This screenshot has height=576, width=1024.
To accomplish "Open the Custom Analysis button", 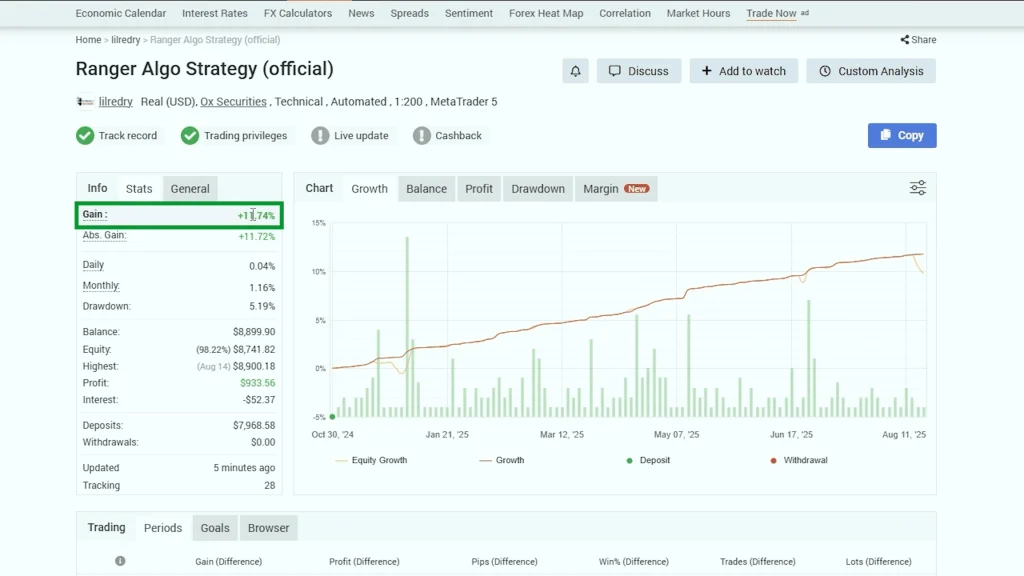I will [x=871, y=71].
